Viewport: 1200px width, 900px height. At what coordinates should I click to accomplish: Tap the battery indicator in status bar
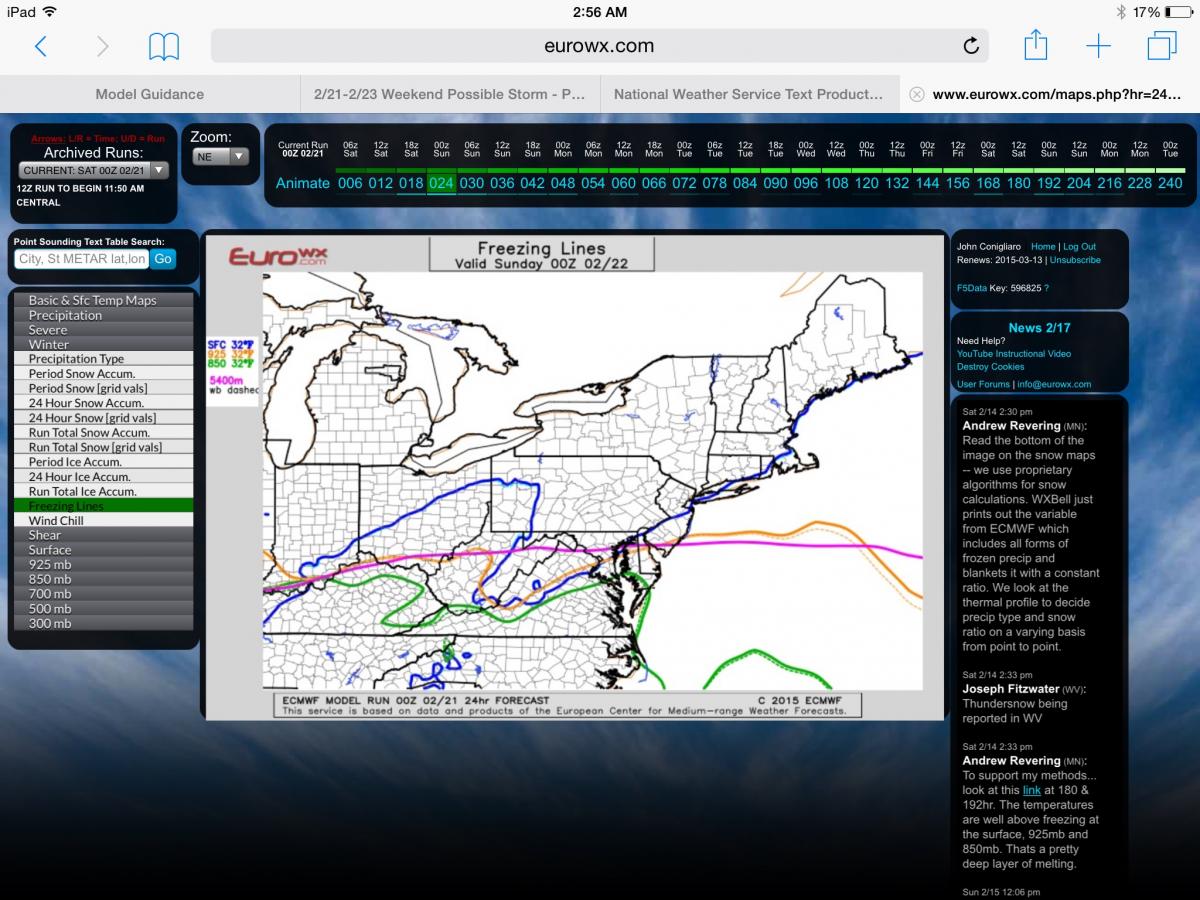(x=1179, y=12)
